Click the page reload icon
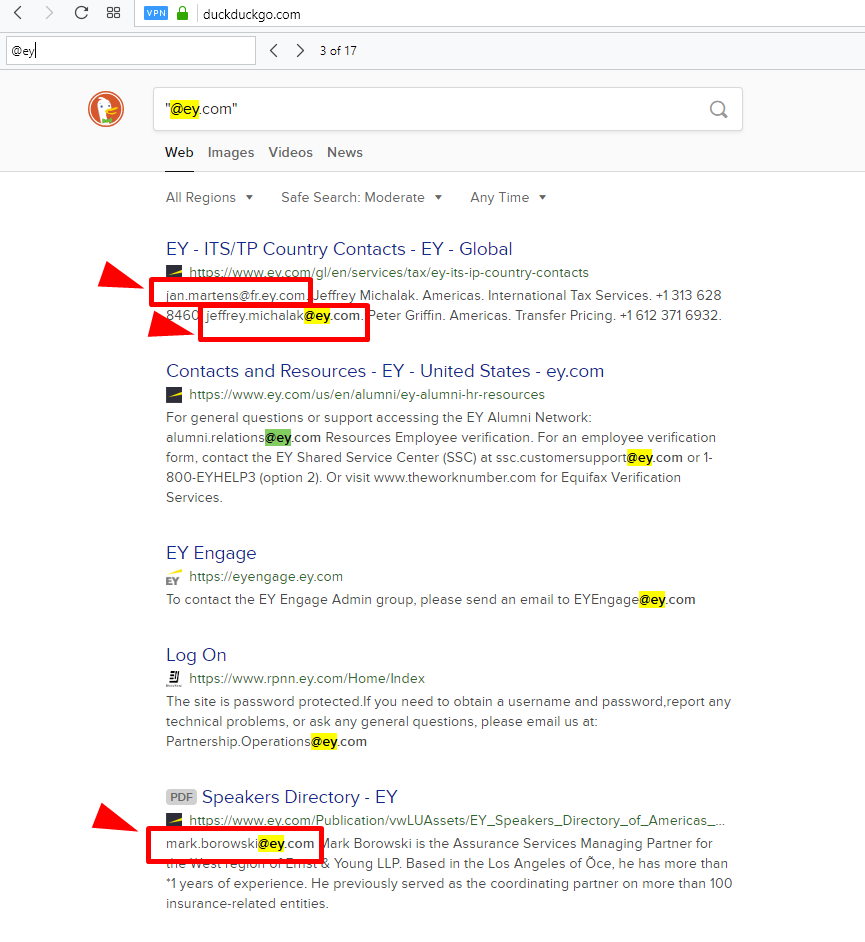The width and height of the screenshot is (865, 942). 80,14
